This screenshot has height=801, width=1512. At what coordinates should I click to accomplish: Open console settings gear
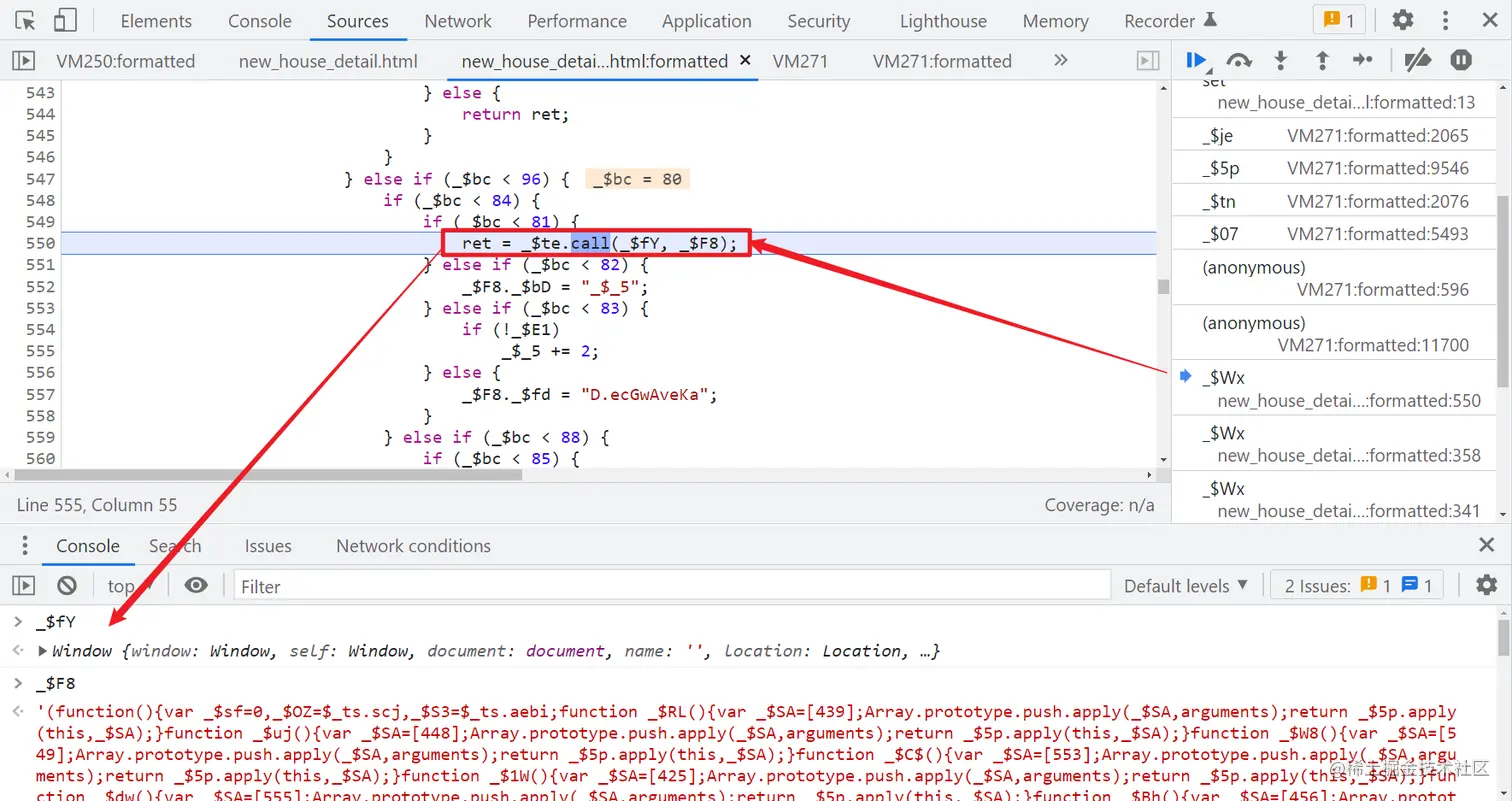[x=1487, y=585]
